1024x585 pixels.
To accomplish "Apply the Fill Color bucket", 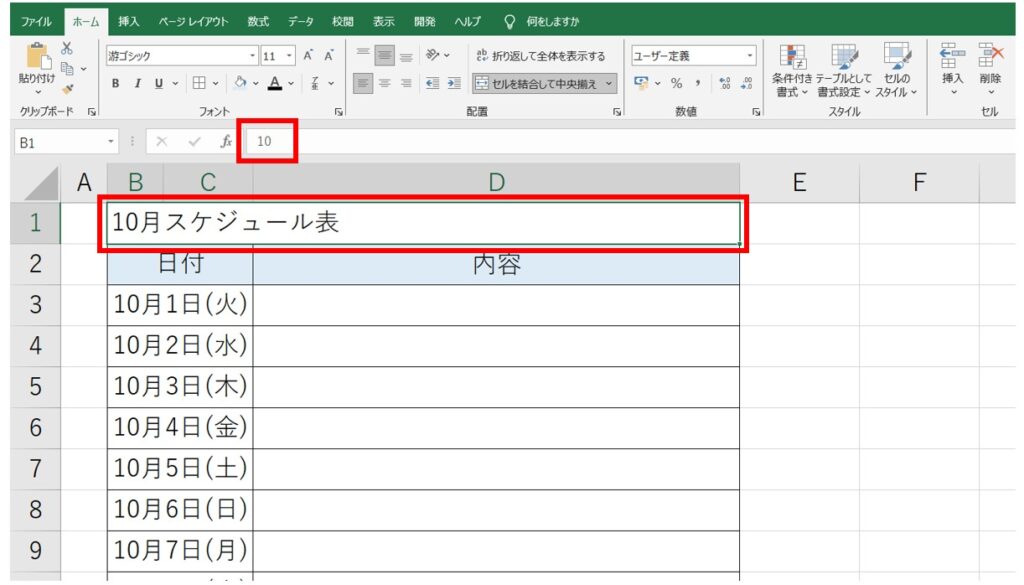I will tap(240, 83).
